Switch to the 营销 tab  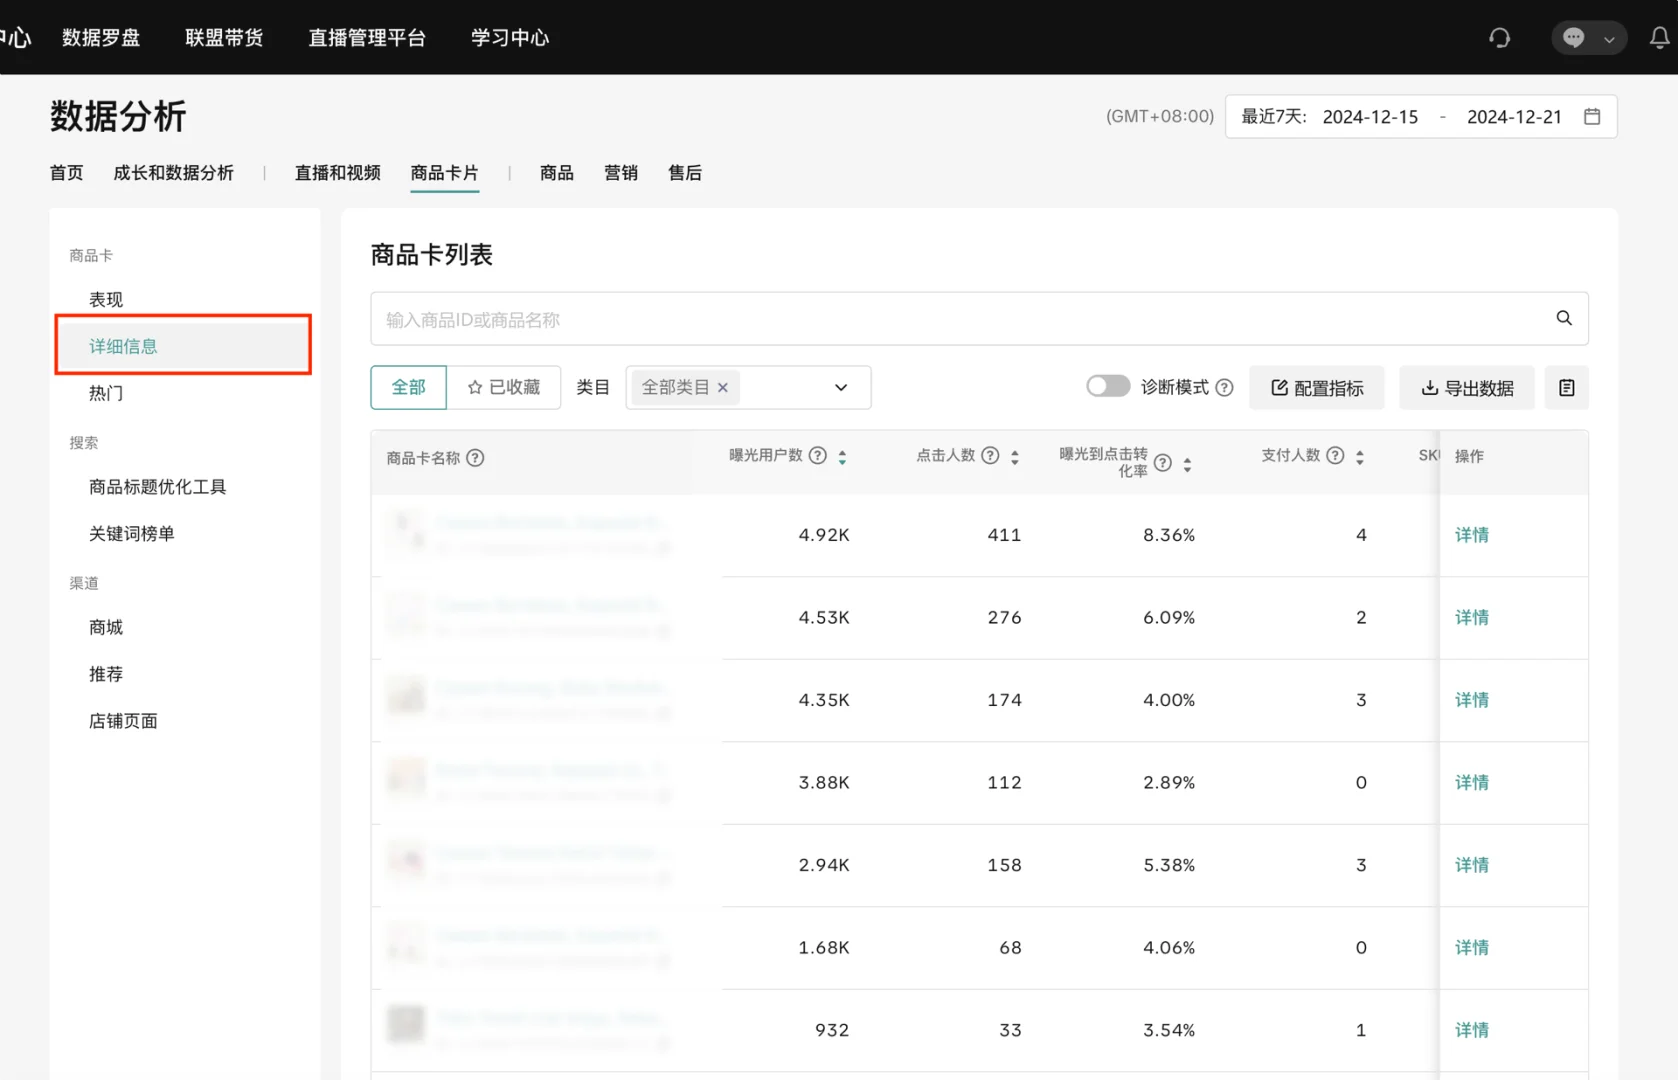pyautogui.click(x=620, y=173)
